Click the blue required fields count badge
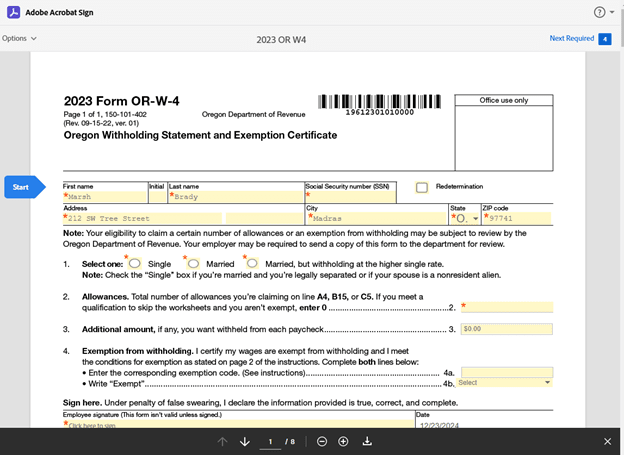624x455 pixels. 604,39
